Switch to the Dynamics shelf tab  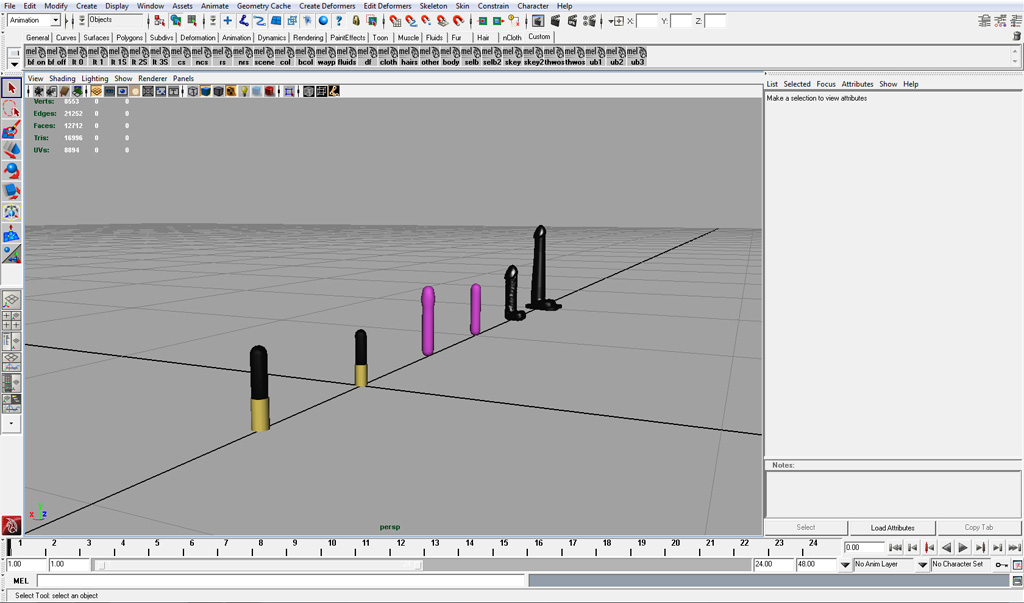pyautogui.click(x=271, y=37)
